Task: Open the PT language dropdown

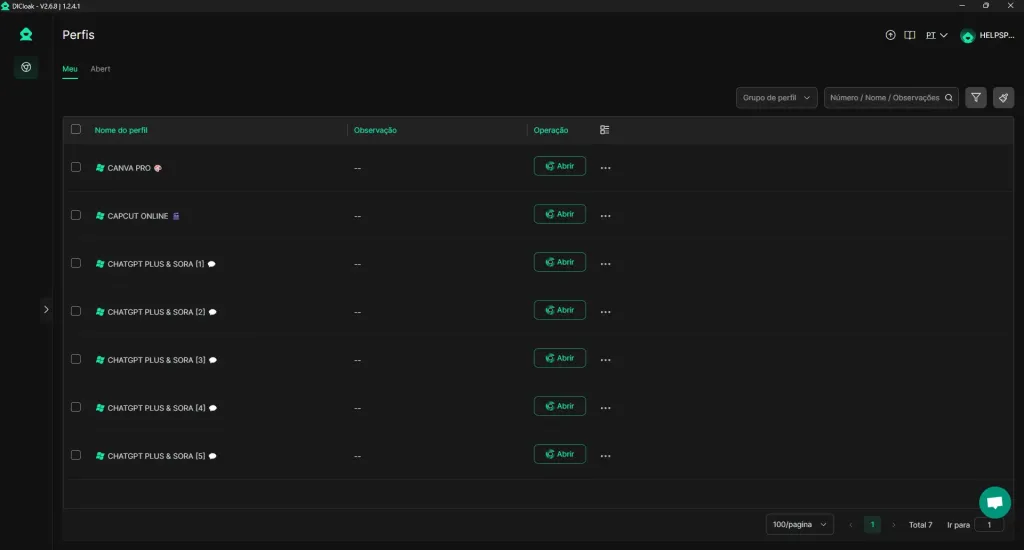Action: (x=936, y=35)
